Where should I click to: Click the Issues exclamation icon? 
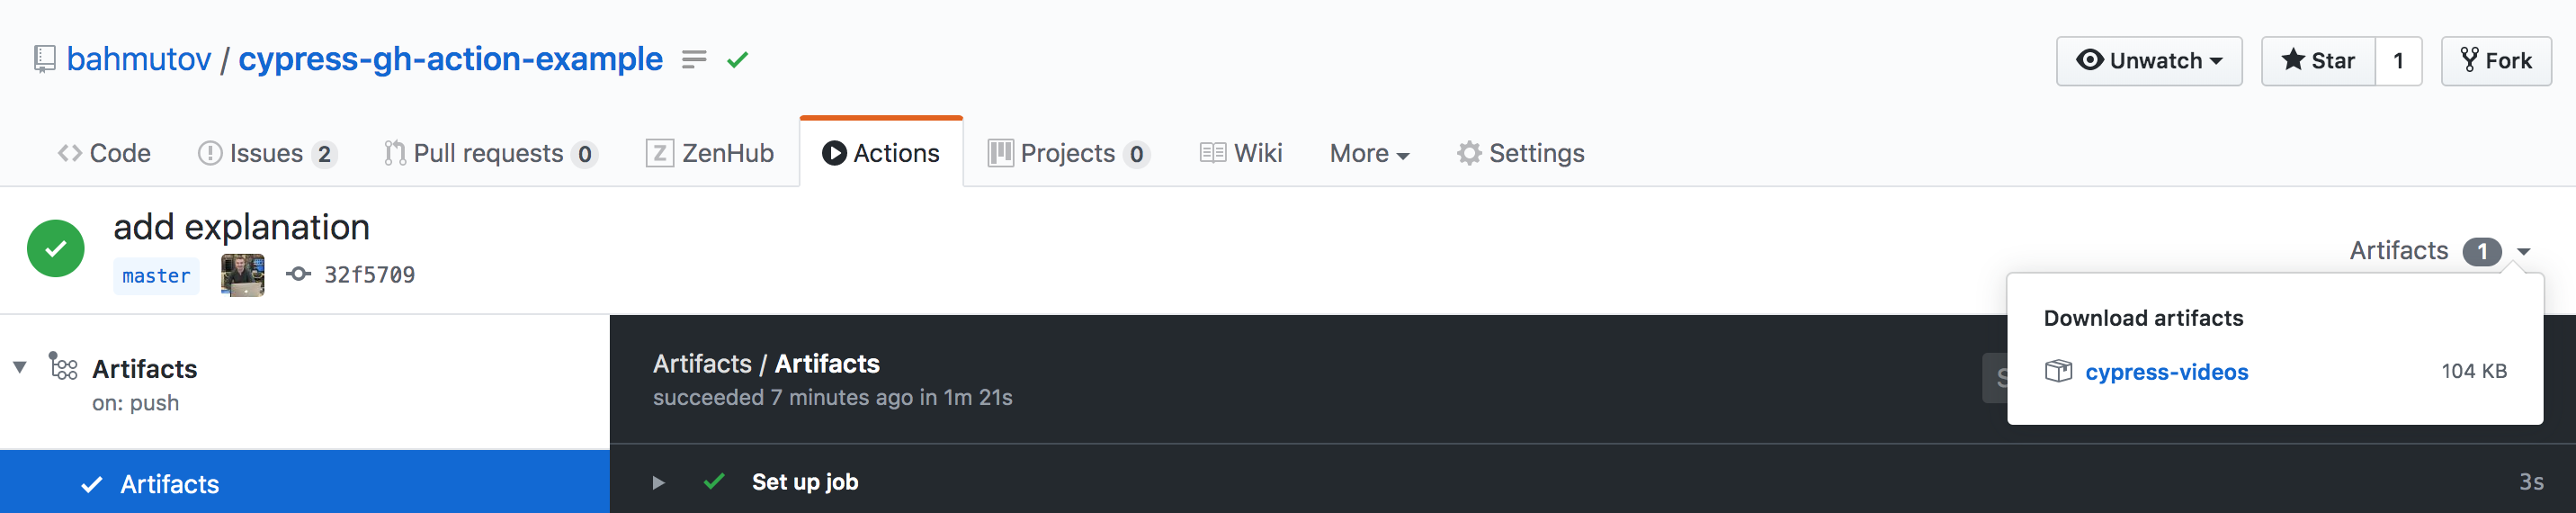click(210, 153)
